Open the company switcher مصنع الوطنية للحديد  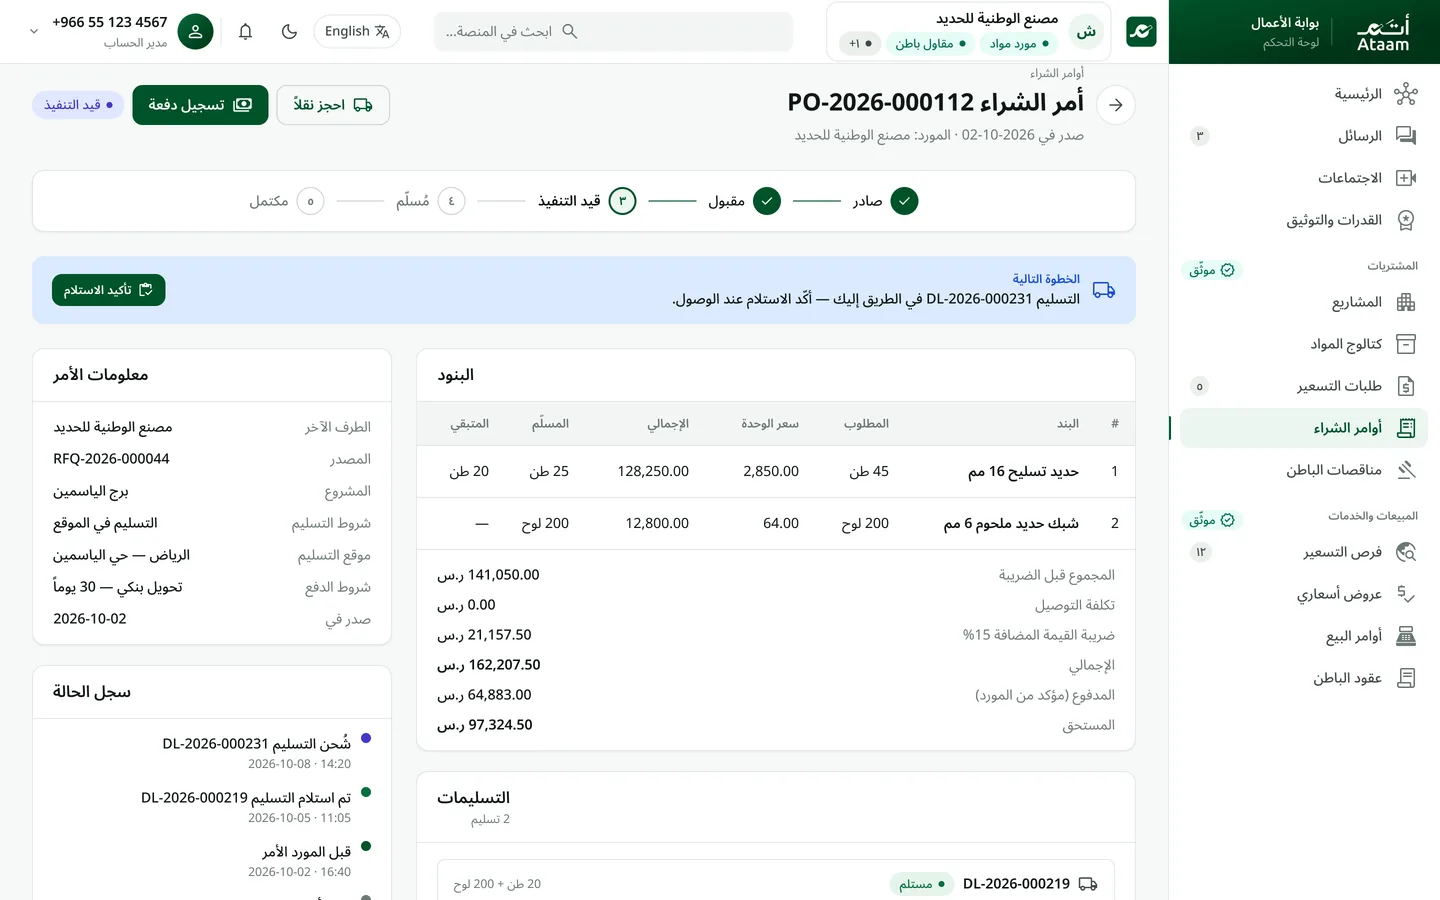(968, 32)
